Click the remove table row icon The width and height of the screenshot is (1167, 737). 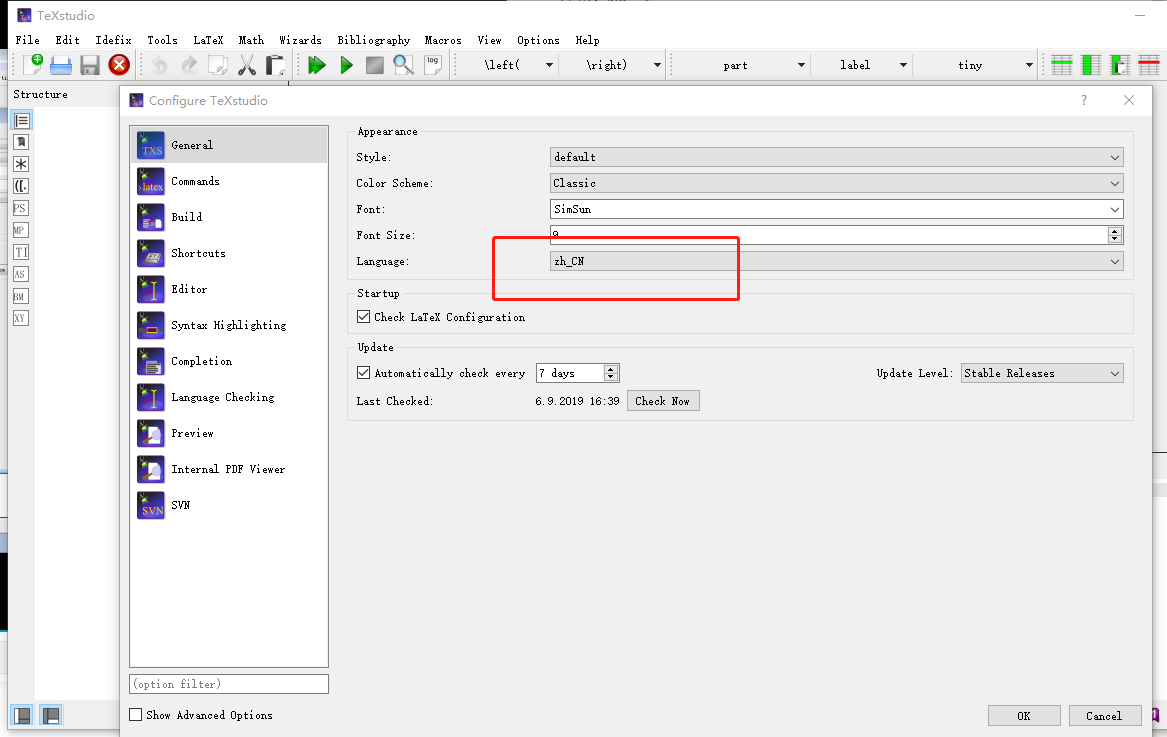(1149, 65)
